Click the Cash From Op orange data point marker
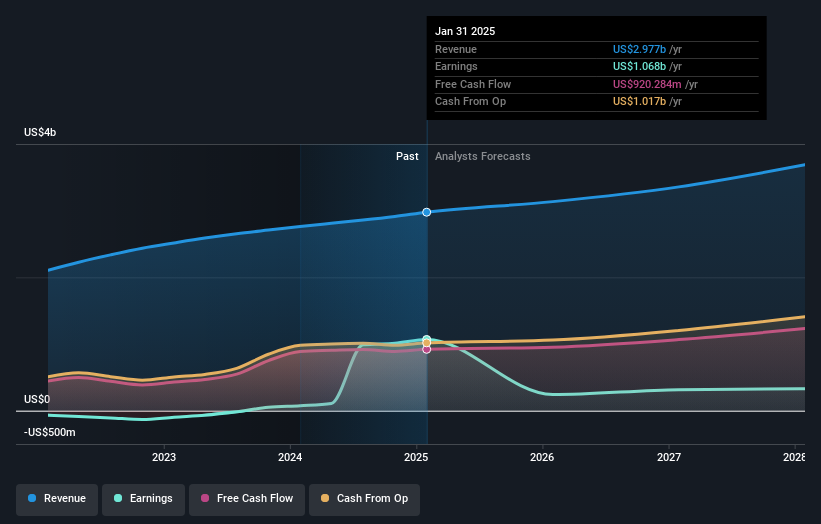Viewport: 821px width, 524px height. coord(427,343)
